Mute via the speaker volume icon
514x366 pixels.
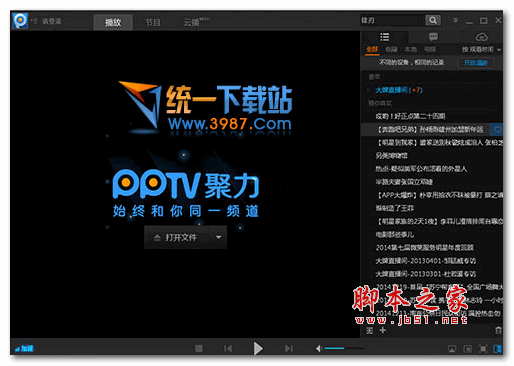[319, 349]
